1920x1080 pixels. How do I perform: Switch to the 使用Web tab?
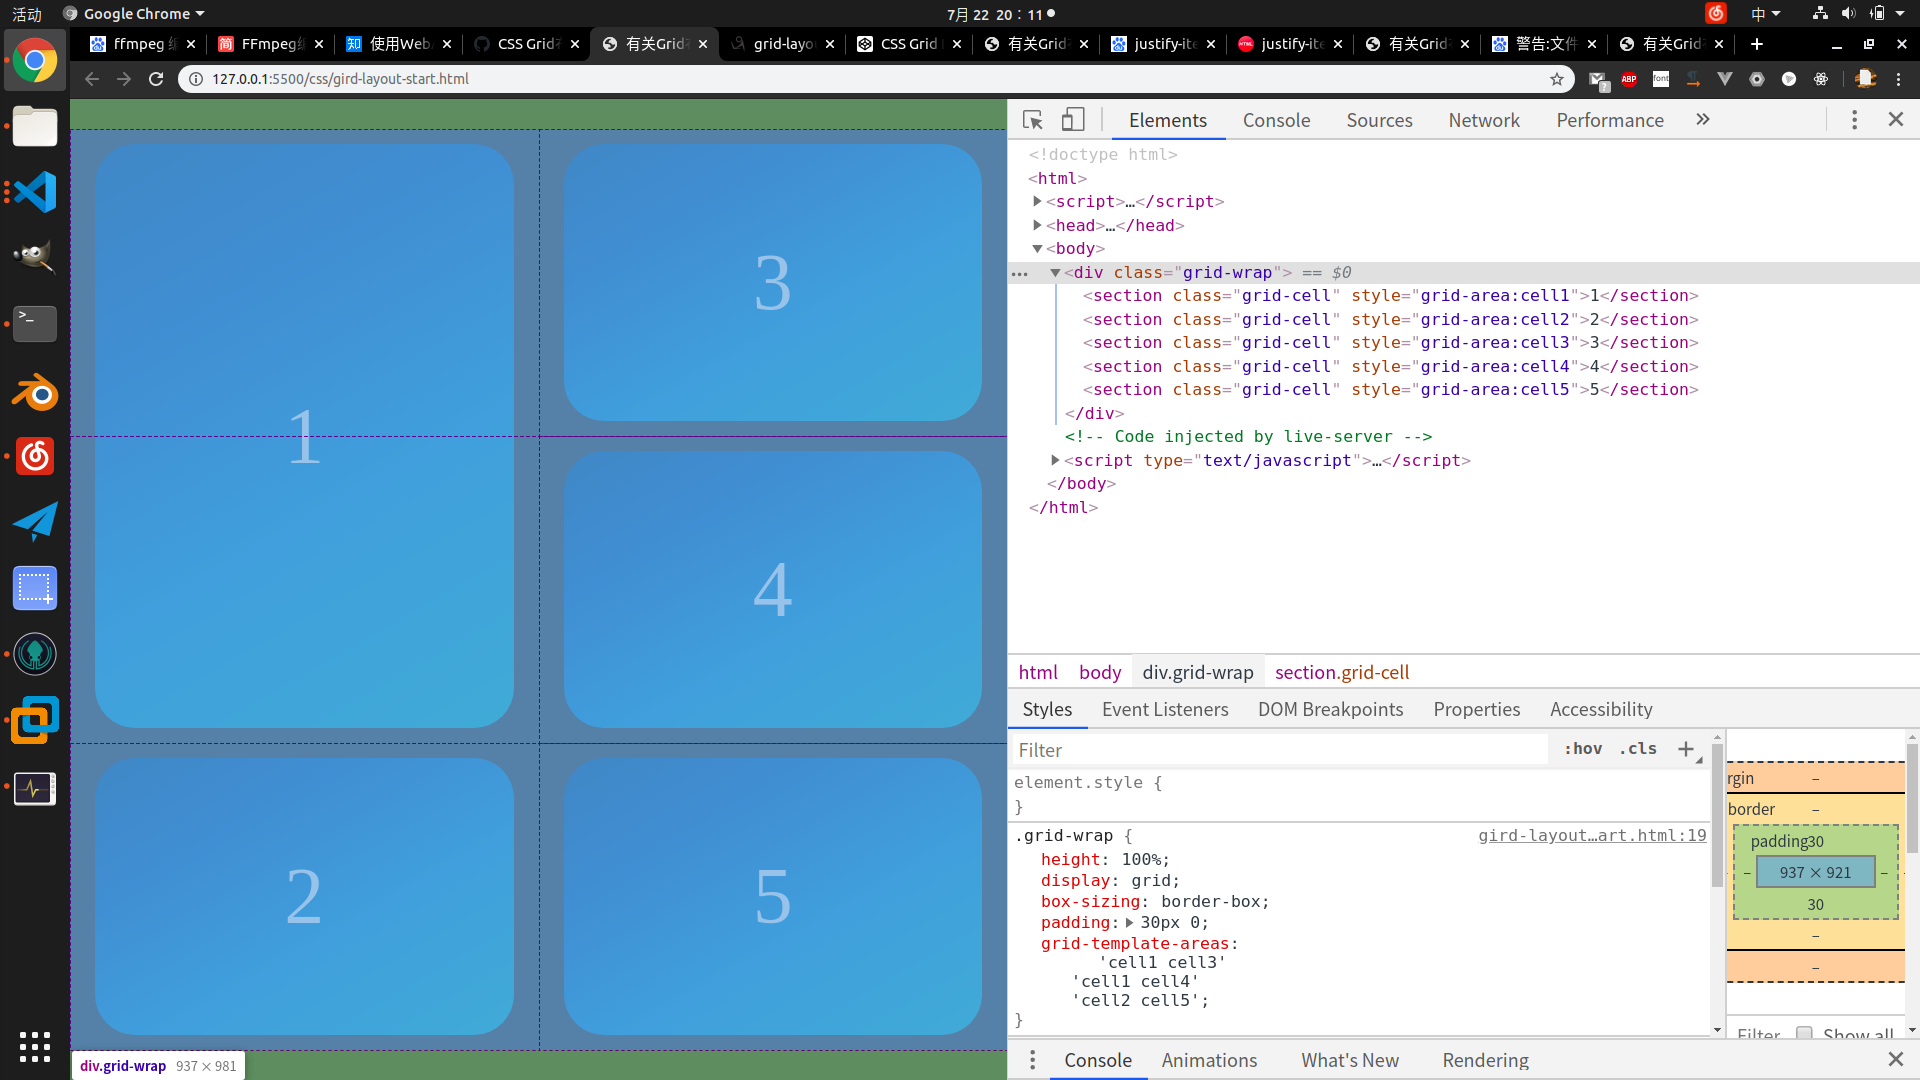click(x=397, y=44)
